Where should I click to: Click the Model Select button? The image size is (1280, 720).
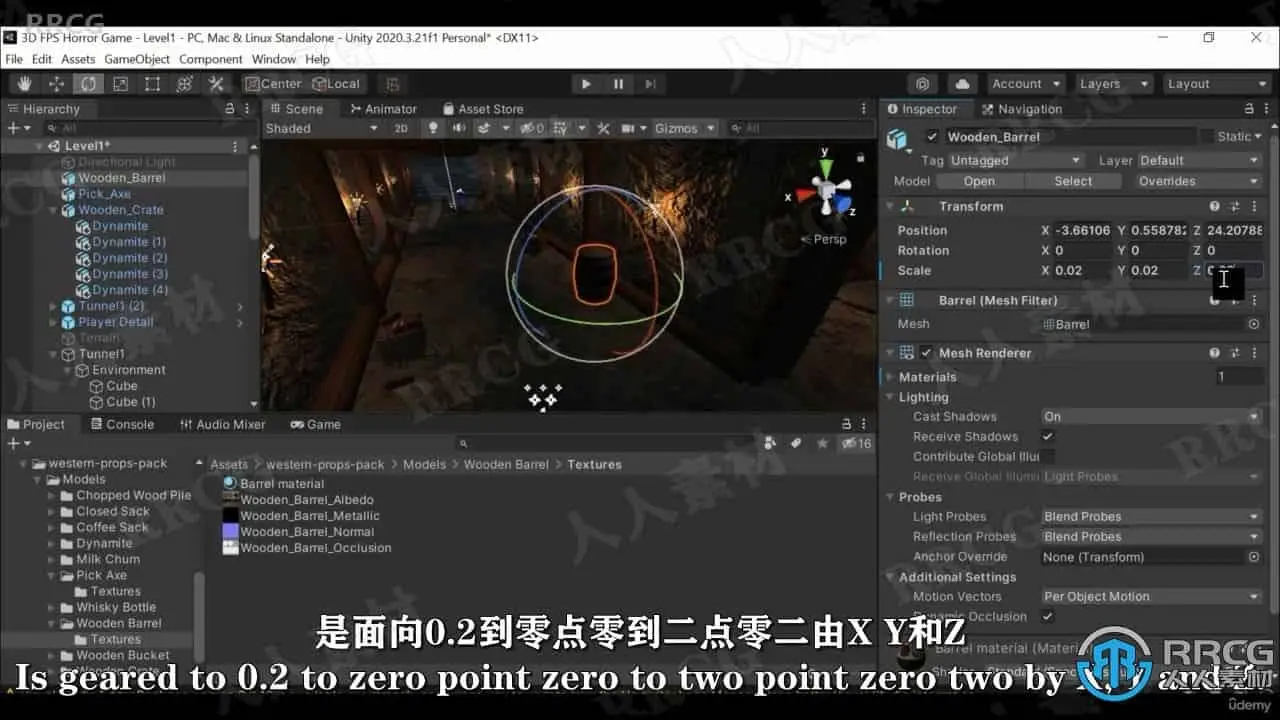(x=1073, y=181)
